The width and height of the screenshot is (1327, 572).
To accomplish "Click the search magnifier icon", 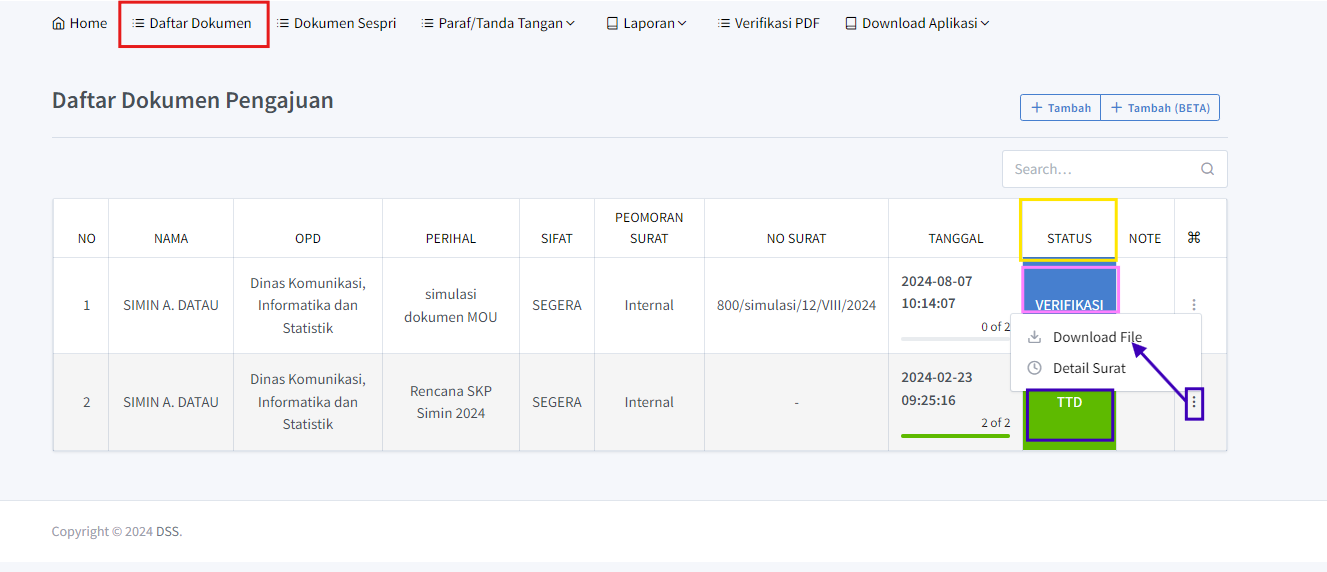I will coord(1207,169).
